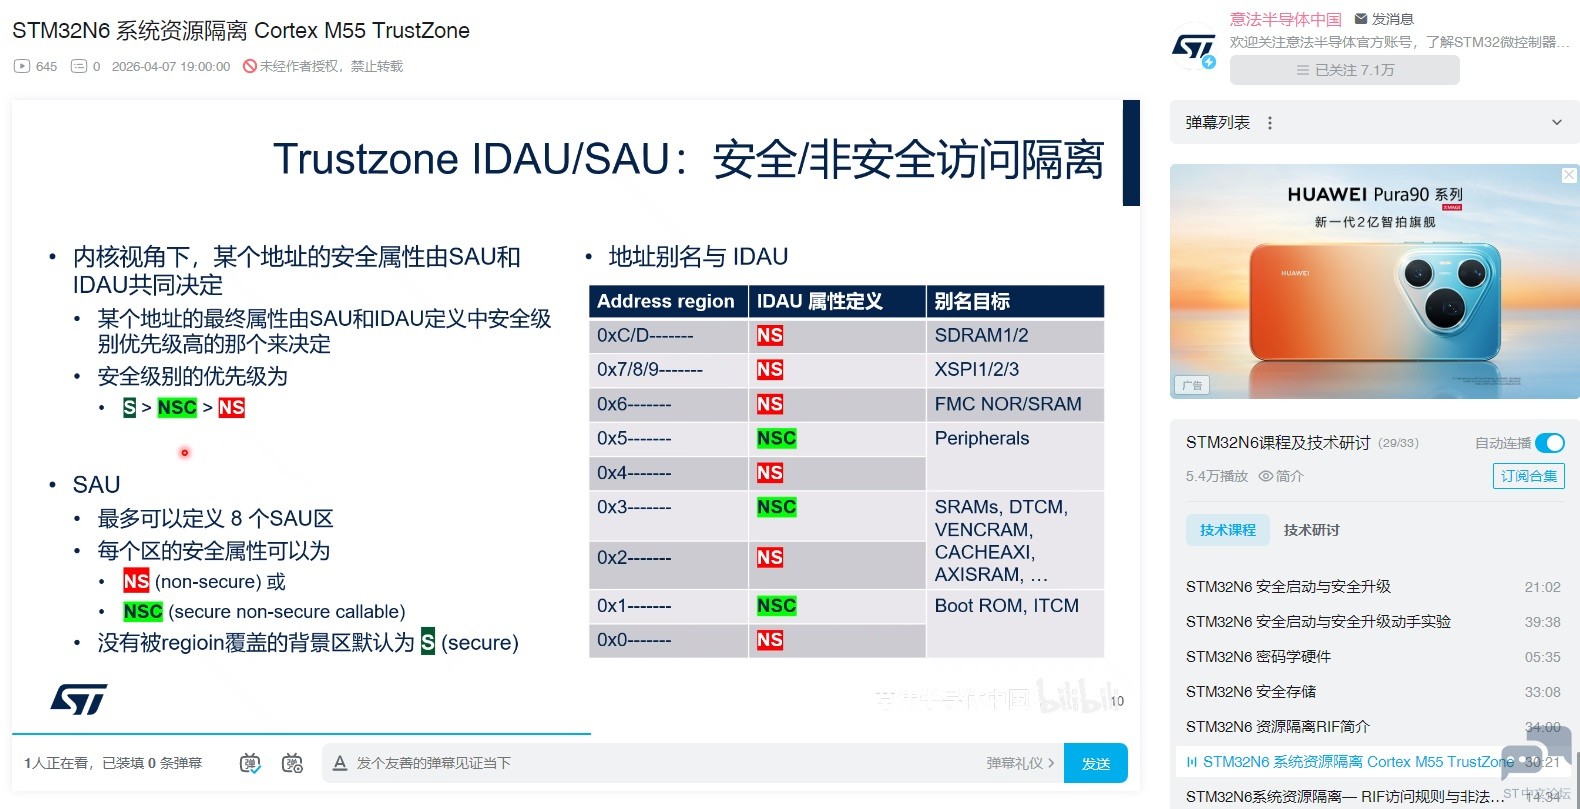This screenshot has width=1580, height=809.
Task: Click the 广告 ad label
Action: 1193,385
